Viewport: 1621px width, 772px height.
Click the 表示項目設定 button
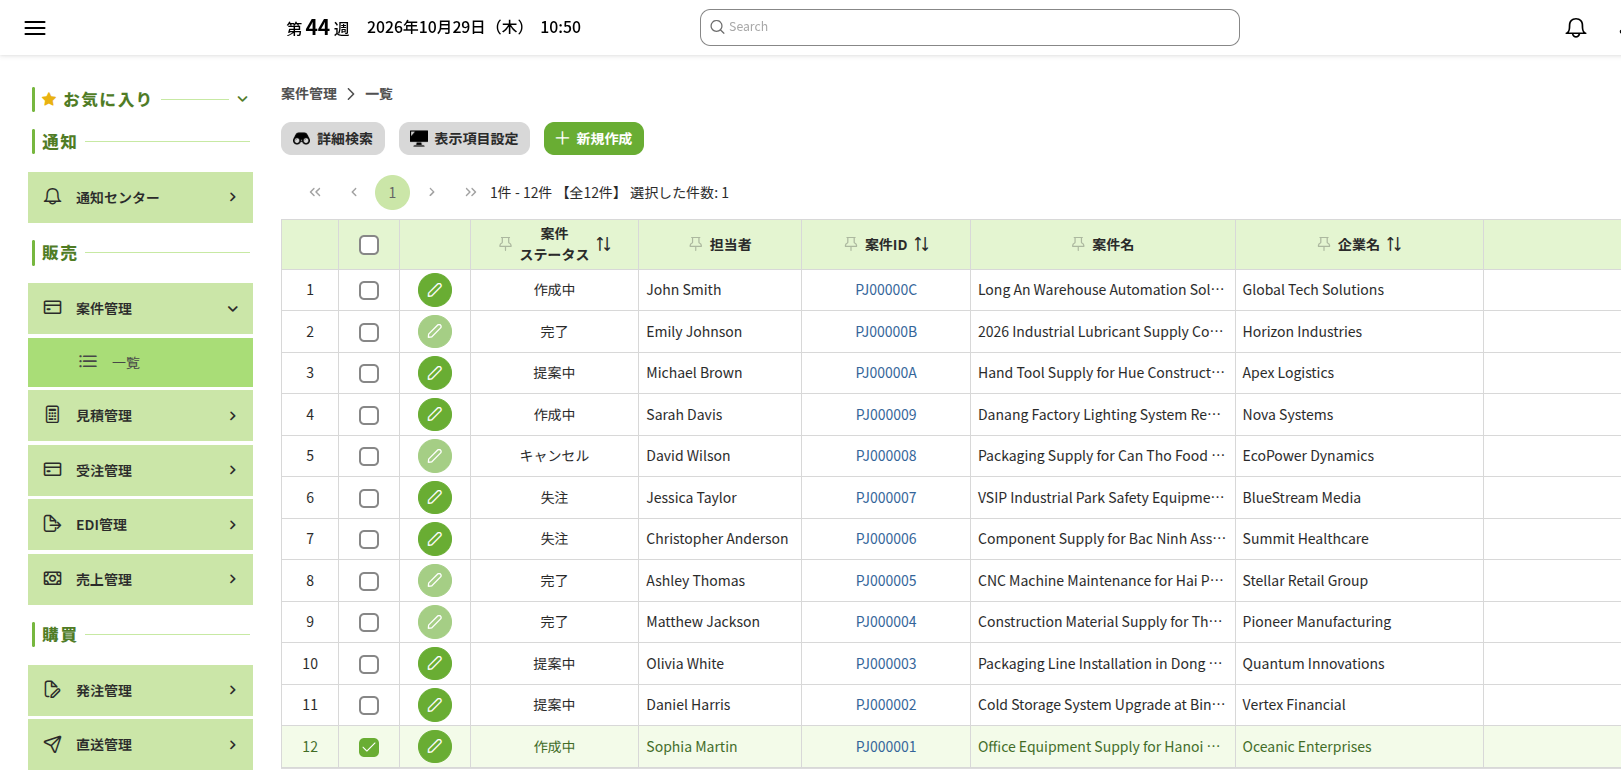tap(464, 139)
